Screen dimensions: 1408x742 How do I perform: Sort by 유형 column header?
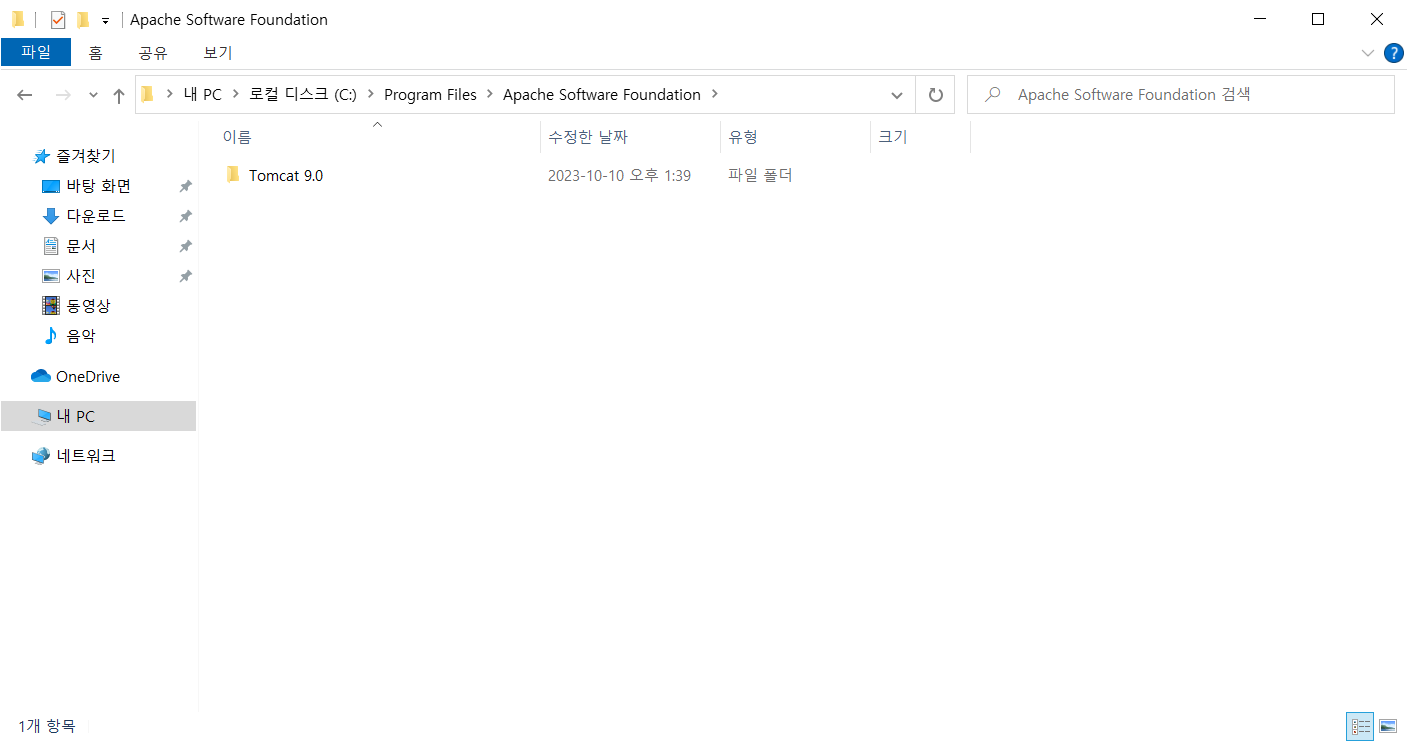743,137
